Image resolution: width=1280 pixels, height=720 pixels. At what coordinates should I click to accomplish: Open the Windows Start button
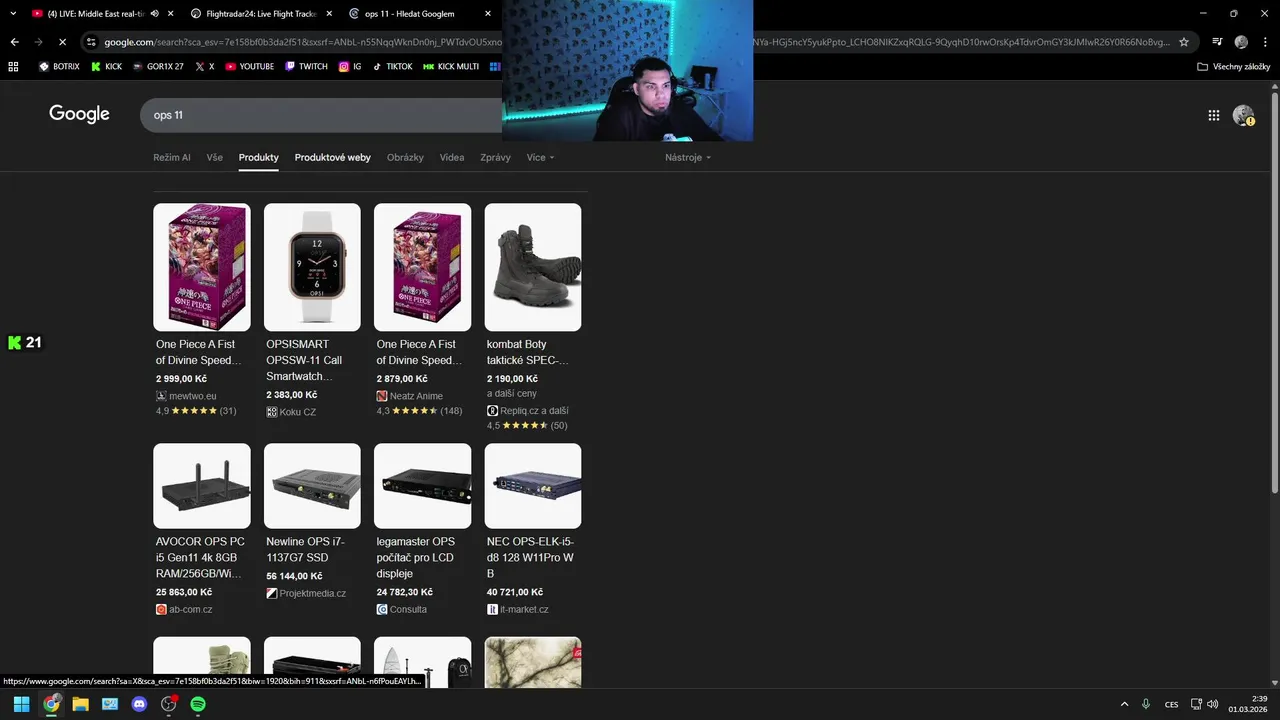(21, 704)
